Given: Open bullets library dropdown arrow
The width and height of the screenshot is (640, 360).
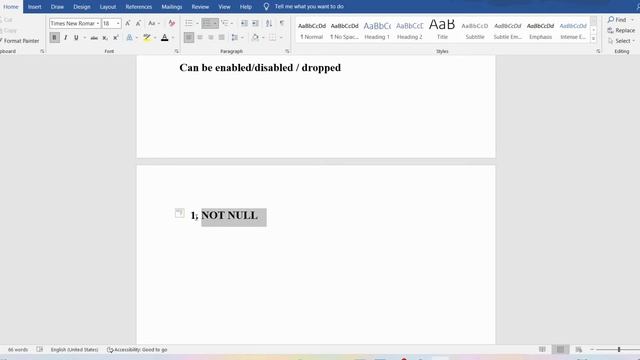Looking at the screenshot, I should coord(197,23).
